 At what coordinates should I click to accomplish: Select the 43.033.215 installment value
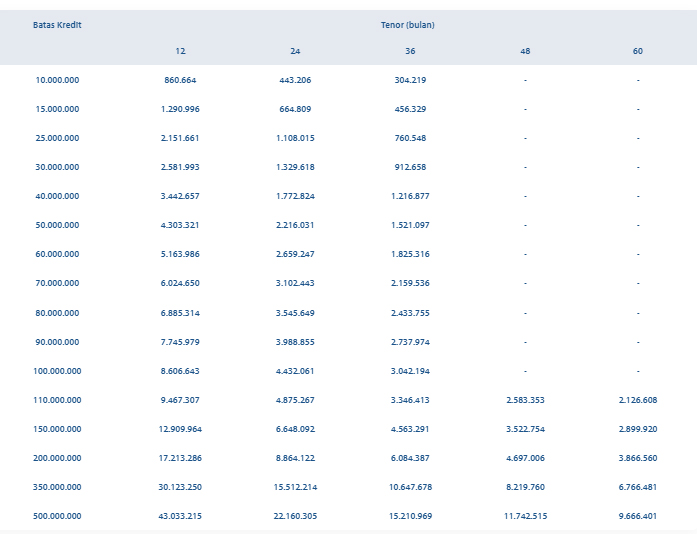180,516
